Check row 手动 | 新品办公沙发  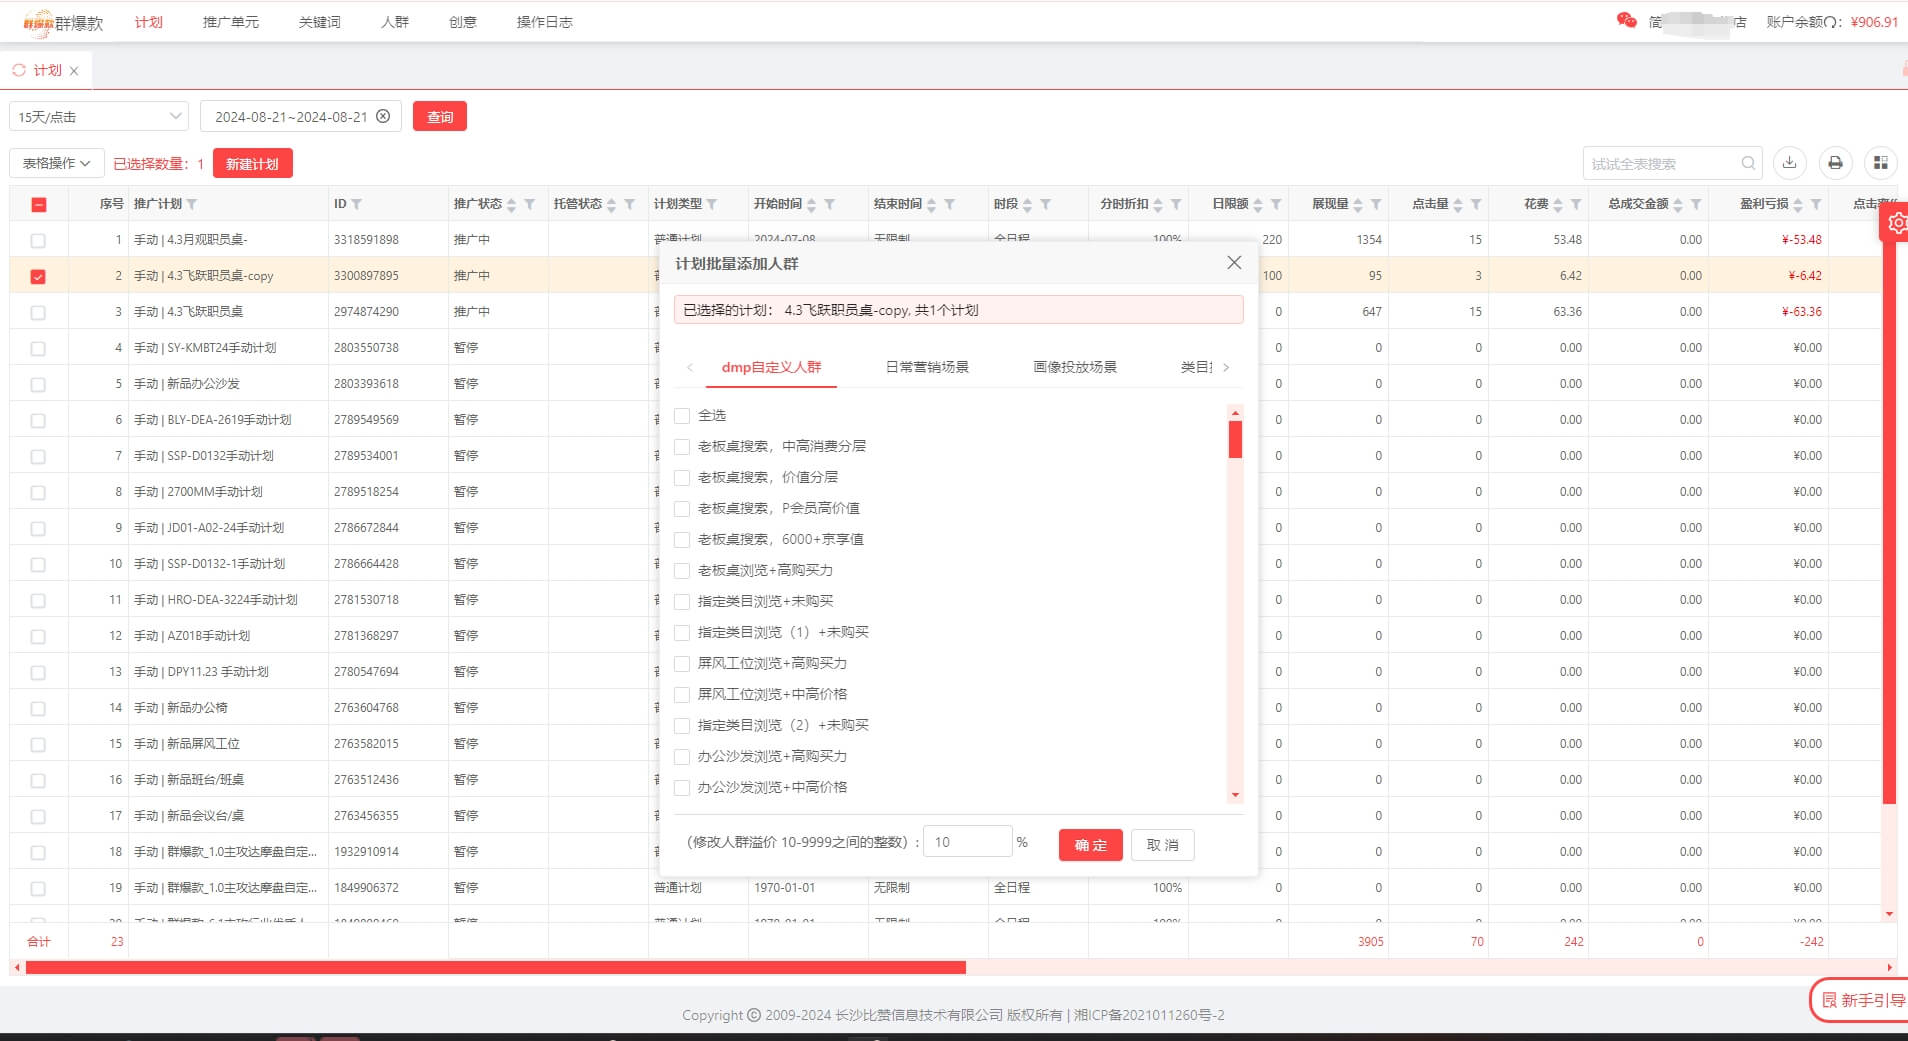click(38, 384)
